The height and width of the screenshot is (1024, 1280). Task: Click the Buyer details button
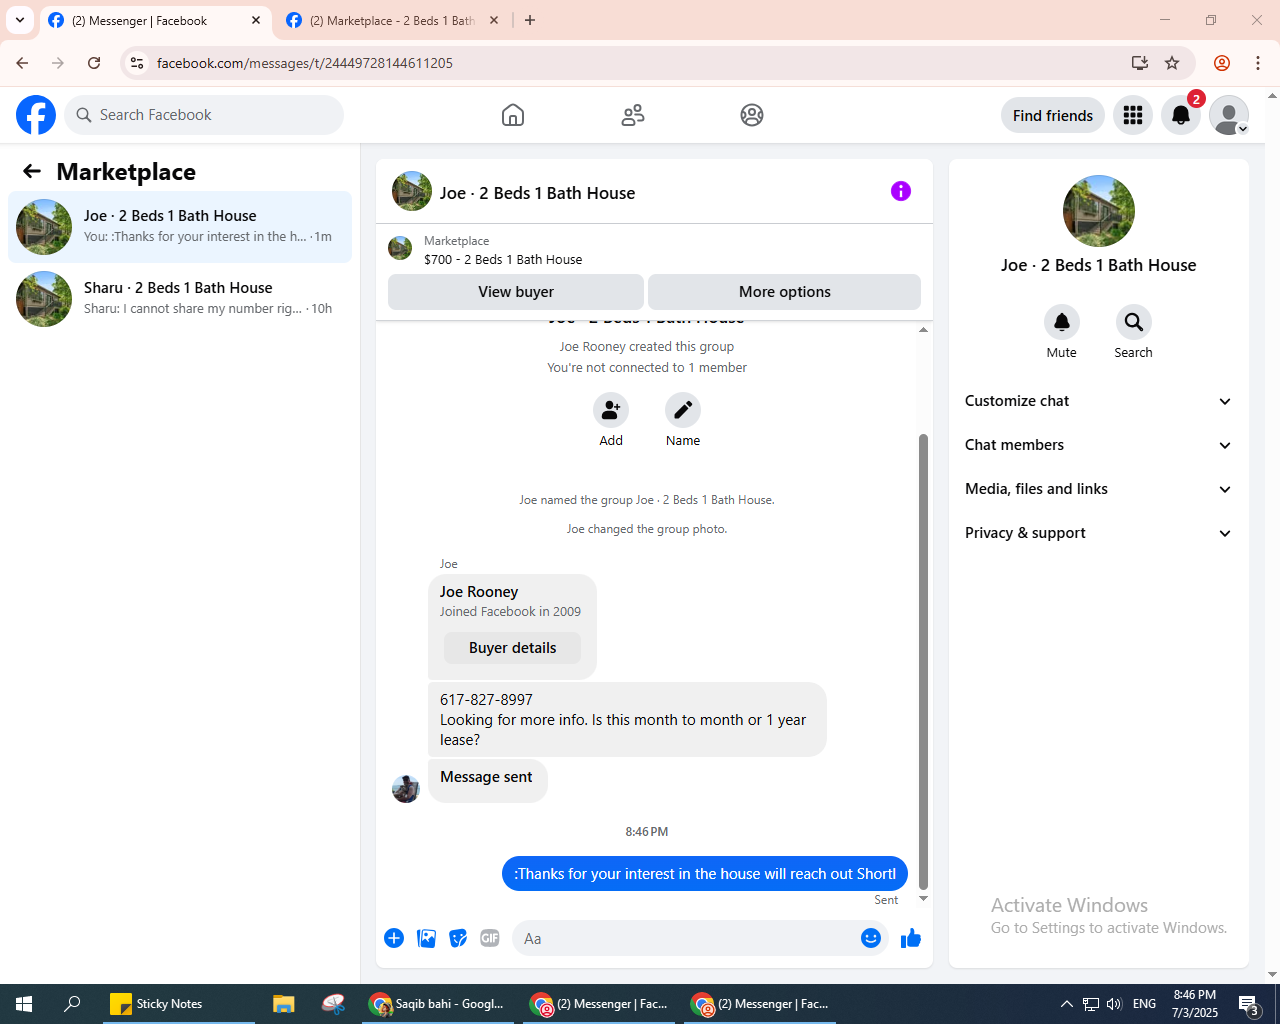(512, 648)
